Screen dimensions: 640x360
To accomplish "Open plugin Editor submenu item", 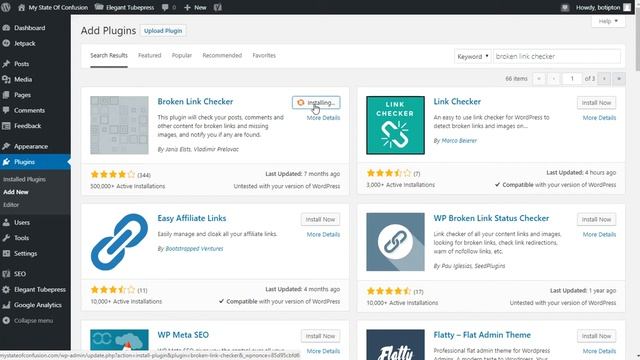I will pos(11,204).
